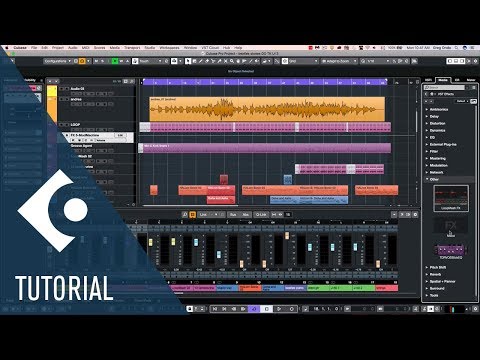Expand the Delay effects category

(x=427, y=116)
